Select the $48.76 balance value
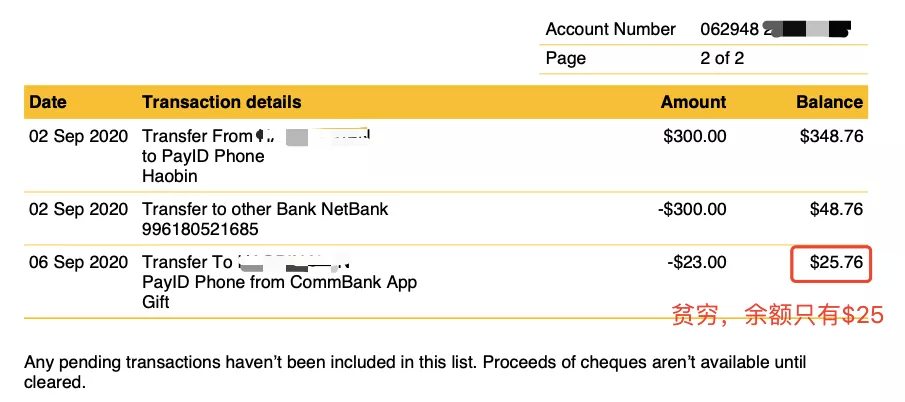 pos(836,209)
